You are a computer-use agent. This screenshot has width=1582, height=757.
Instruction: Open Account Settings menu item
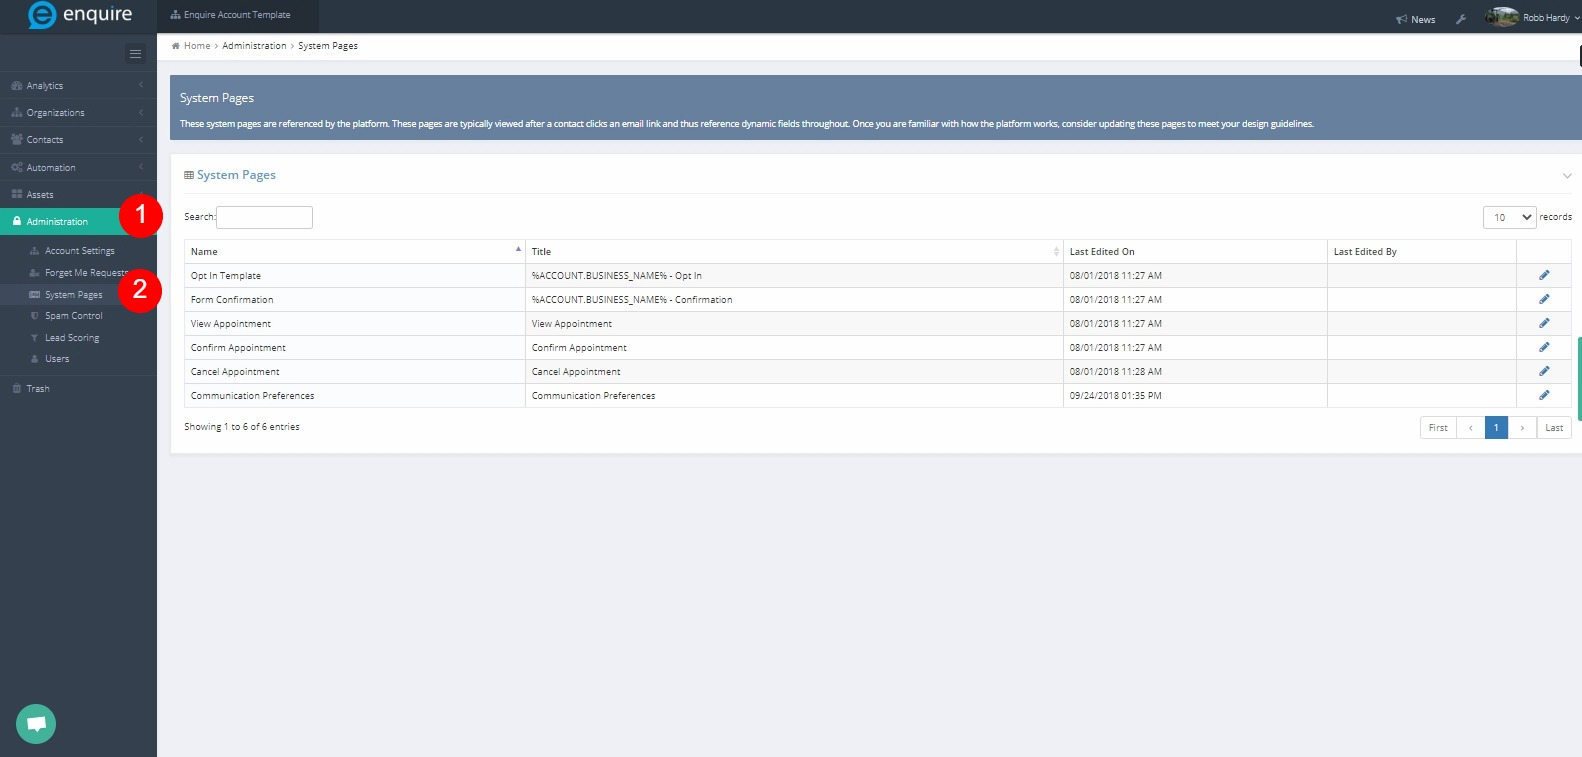[80, 251]
